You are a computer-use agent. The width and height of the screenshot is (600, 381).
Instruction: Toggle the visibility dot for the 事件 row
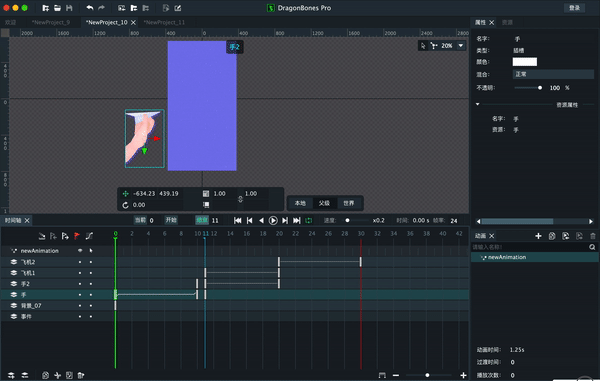[x=80, y=316]
